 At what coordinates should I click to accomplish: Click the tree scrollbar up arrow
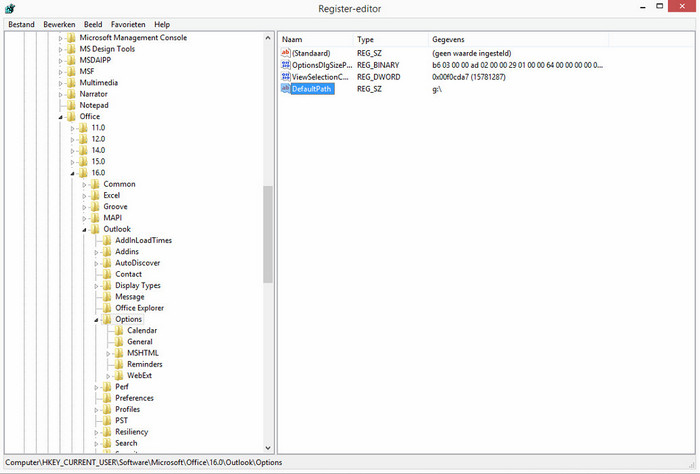pos(268,38)
